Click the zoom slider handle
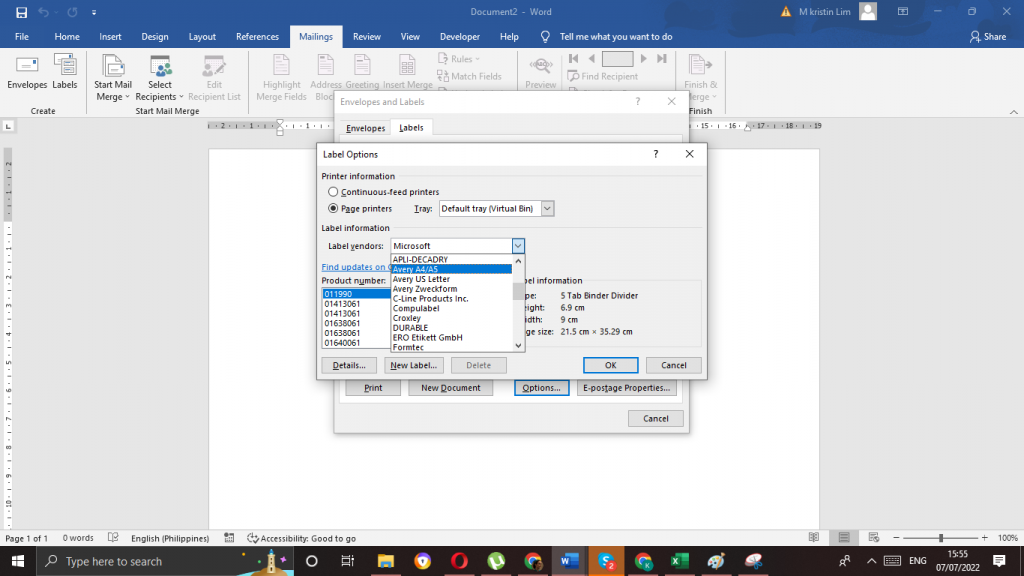Image resolution: width=1024 pixels, height=576 pixels. pos(941,537)
